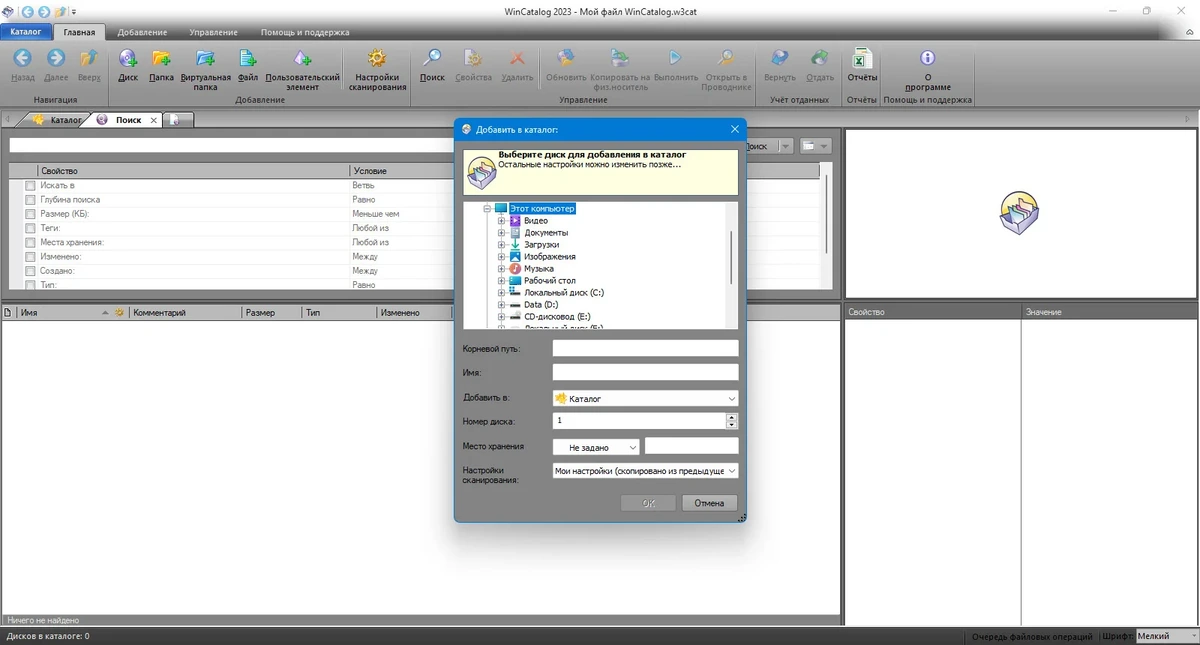The image size is (1200, 645).
Task: Click quick-access up-folder icon in title bar
Action: [x=60, y=11]
